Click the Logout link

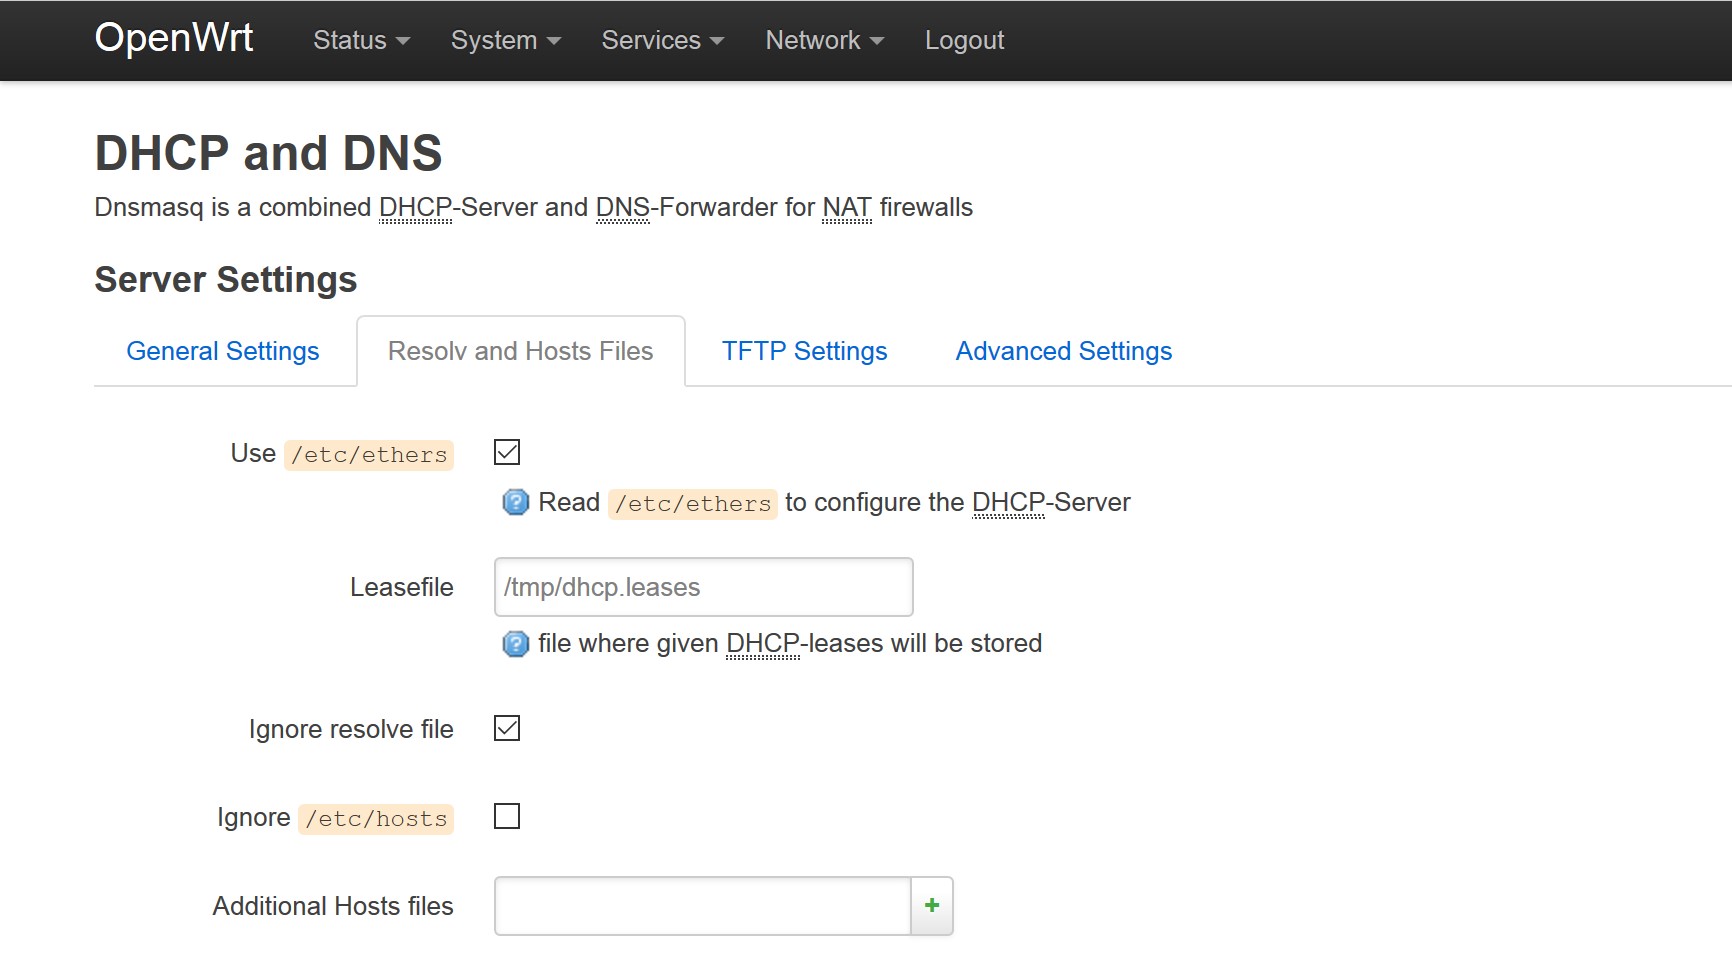[964, 40]
